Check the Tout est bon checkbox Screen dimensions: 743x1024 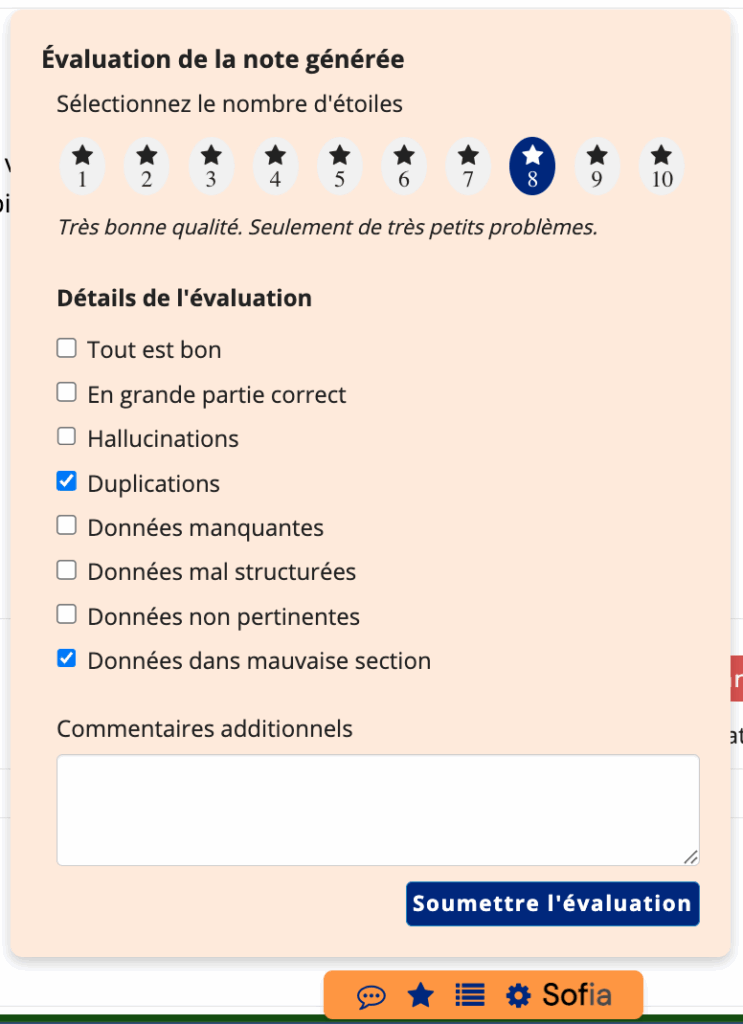(x=67, y=348)
